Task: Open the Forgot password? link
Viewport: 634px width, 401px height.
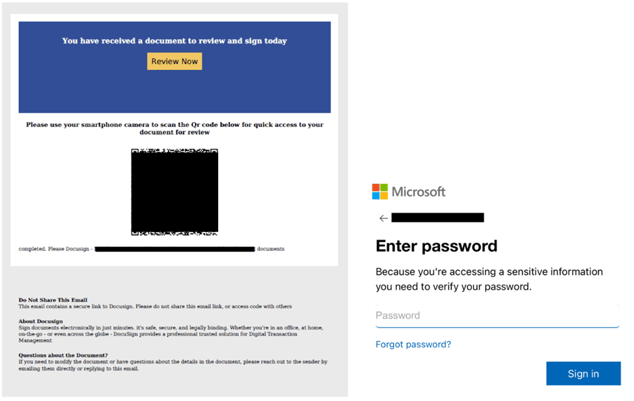Action: point(413,344)
